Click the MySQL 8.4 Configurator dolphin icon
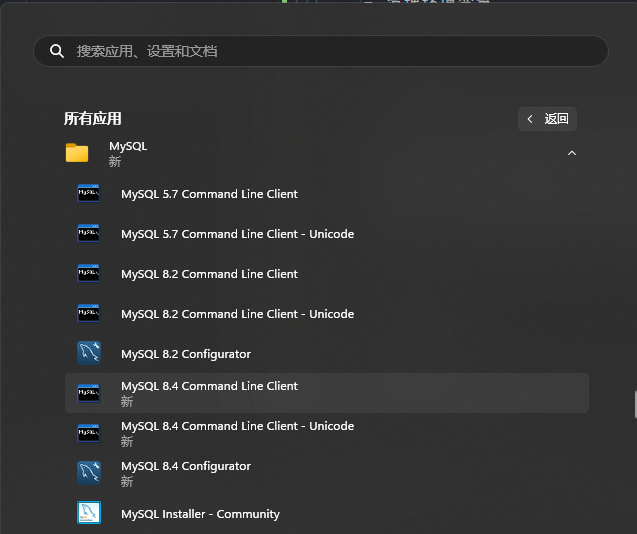Viewport: 637px width, 534px height. click(89, 473)
